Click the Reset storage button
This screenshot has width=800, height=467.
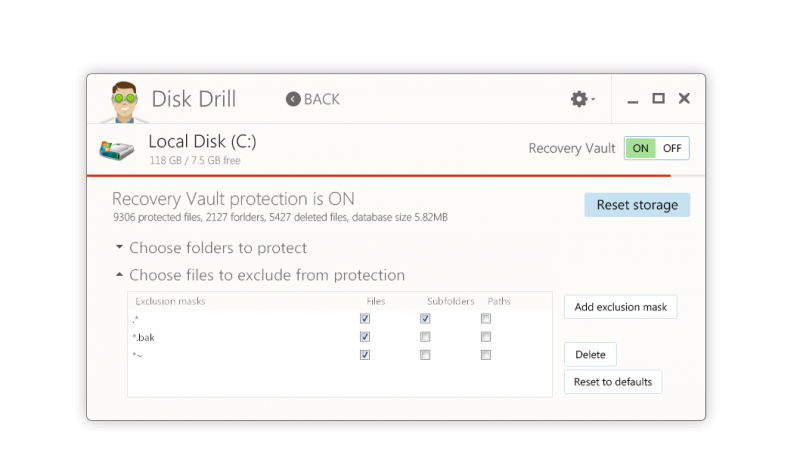coord(637,205)
